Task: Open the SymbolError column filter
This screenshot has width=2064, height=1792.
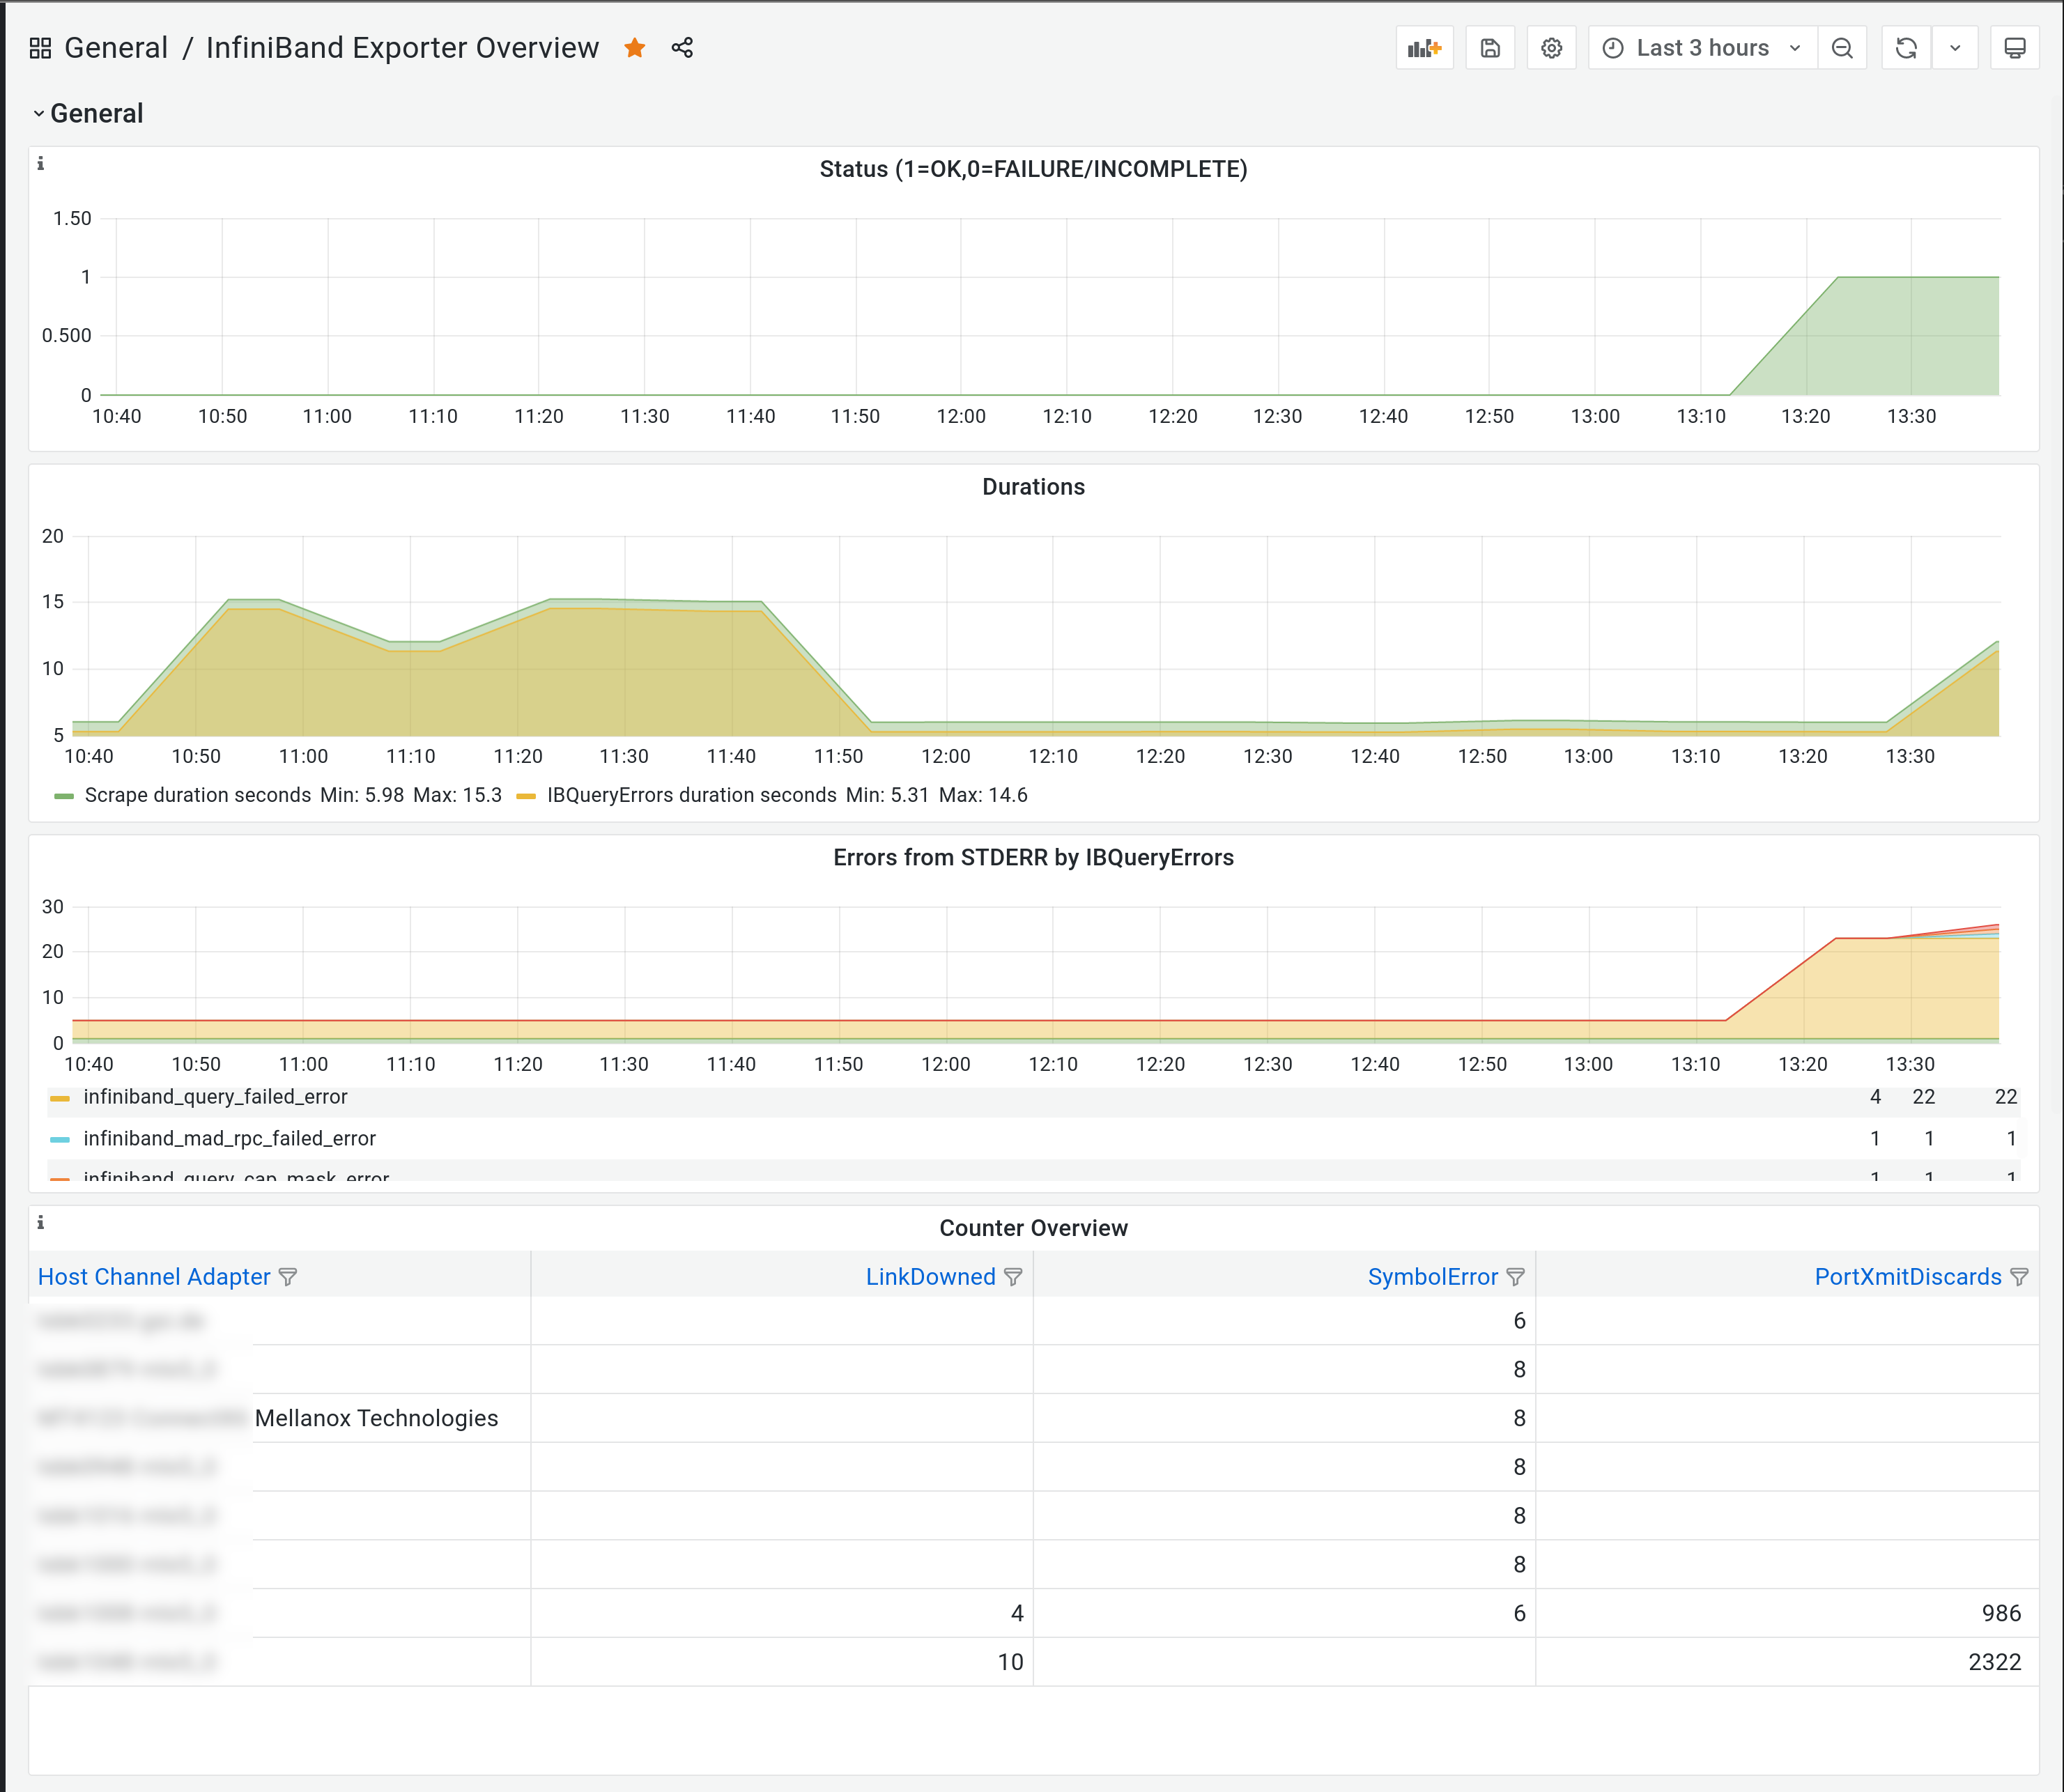Action: coord(1515,1277)
